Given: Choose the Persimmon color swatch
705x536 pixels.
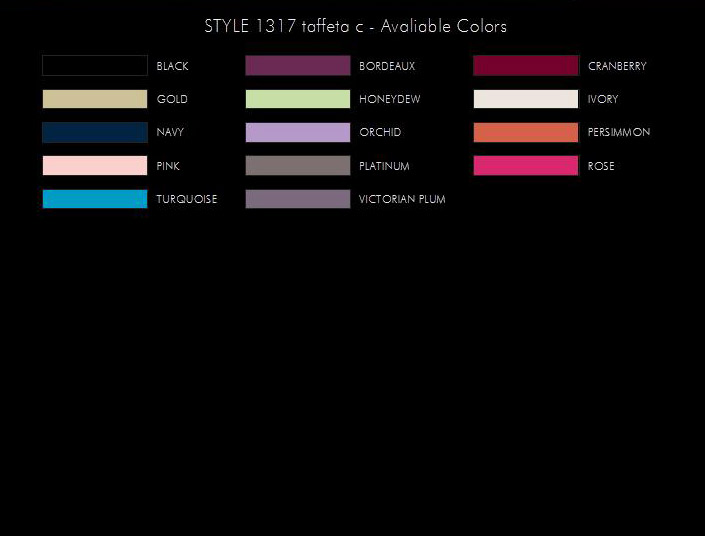Looking at the screenshot, I should pyautogui.click(x=526, y=132).
